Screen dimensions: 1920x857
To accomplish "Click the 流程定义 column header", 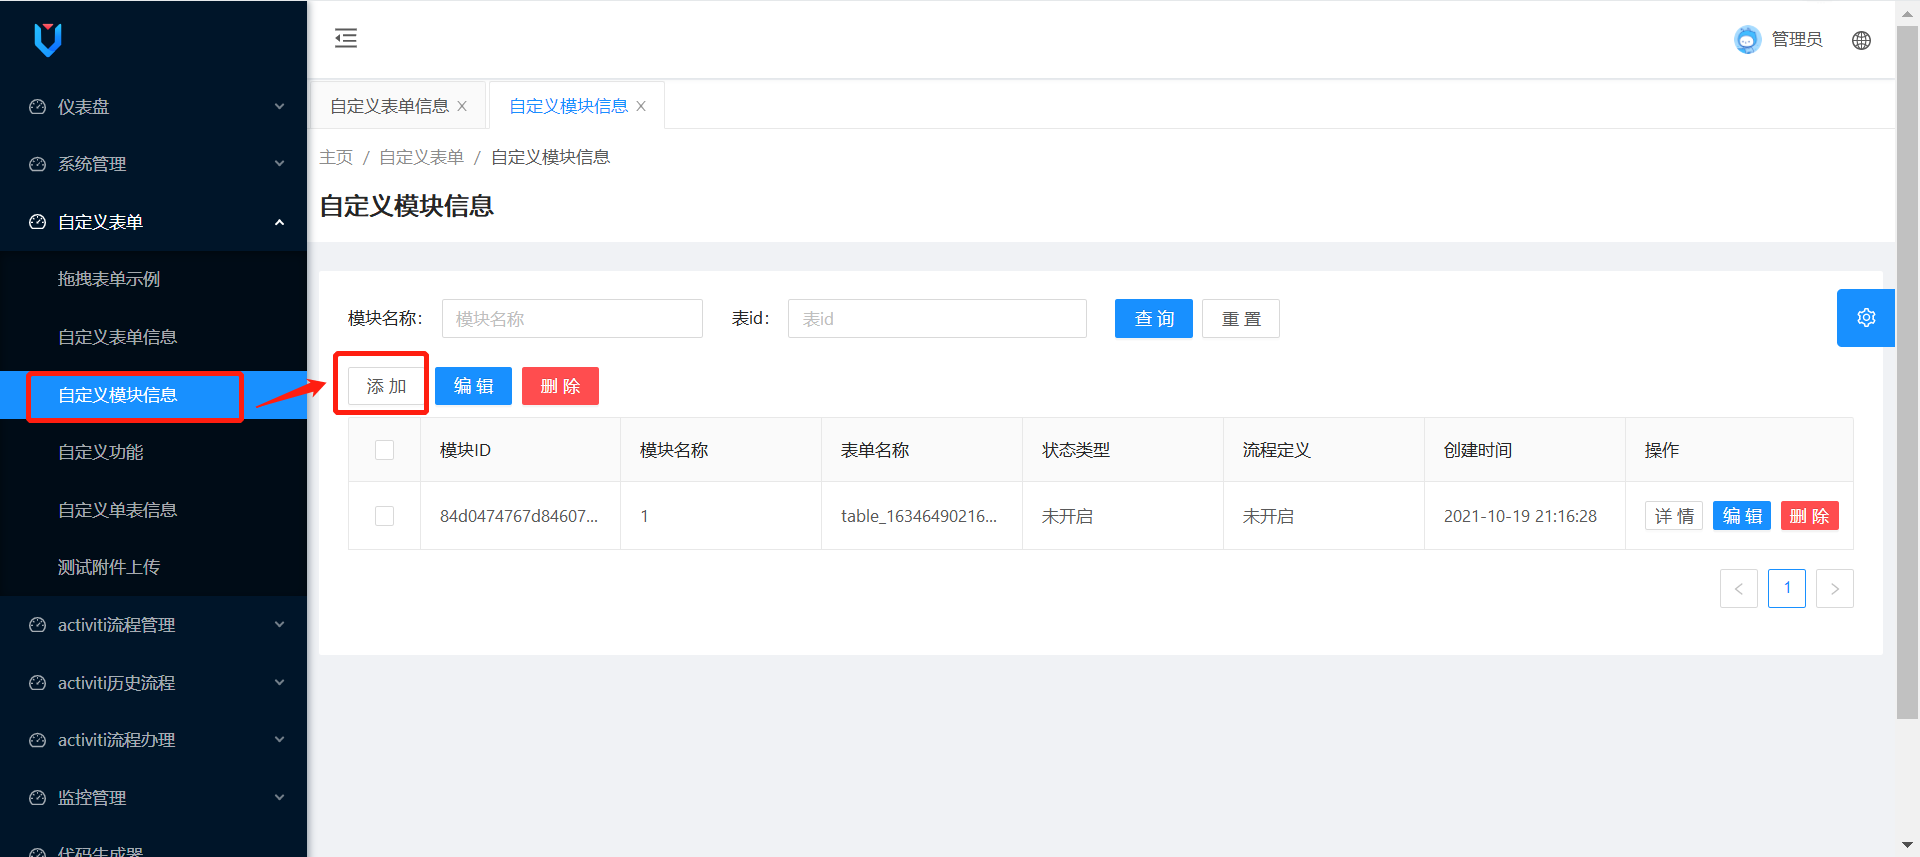I will (1277, 450).
